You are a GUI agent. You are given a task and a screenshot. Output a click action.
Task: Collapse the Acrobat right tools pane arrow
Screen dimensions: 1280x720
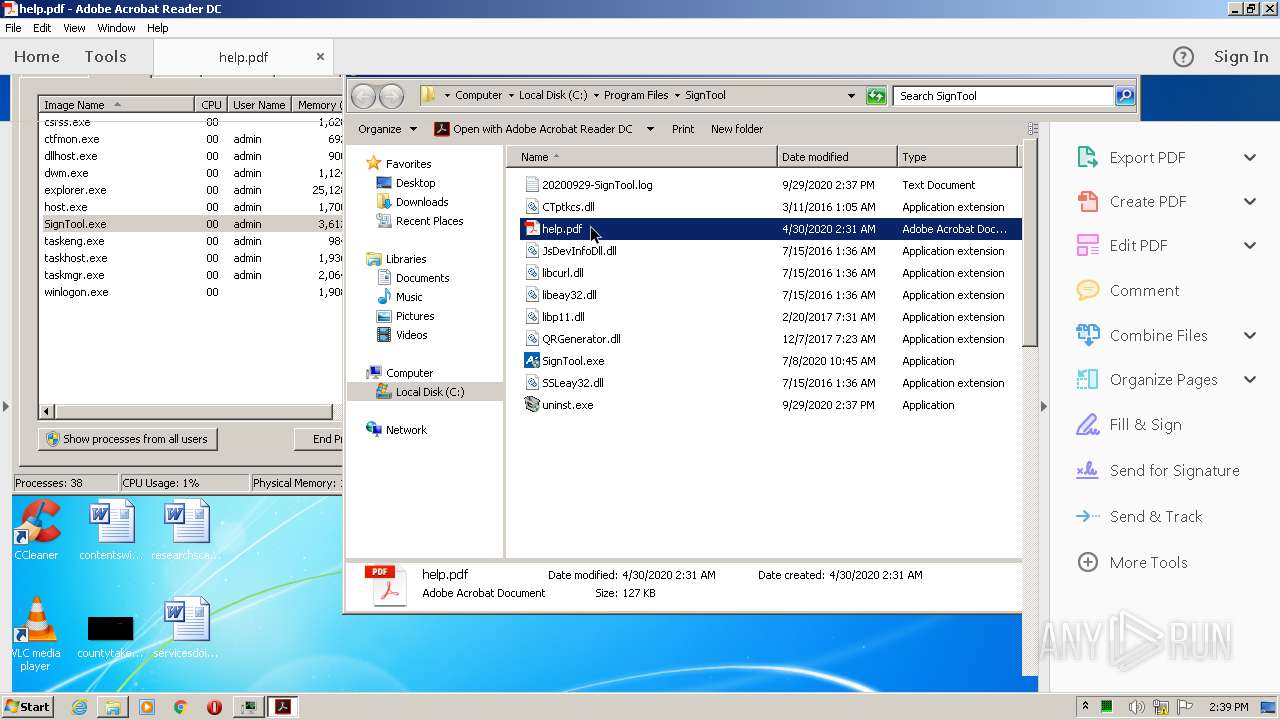[1044, 406]
